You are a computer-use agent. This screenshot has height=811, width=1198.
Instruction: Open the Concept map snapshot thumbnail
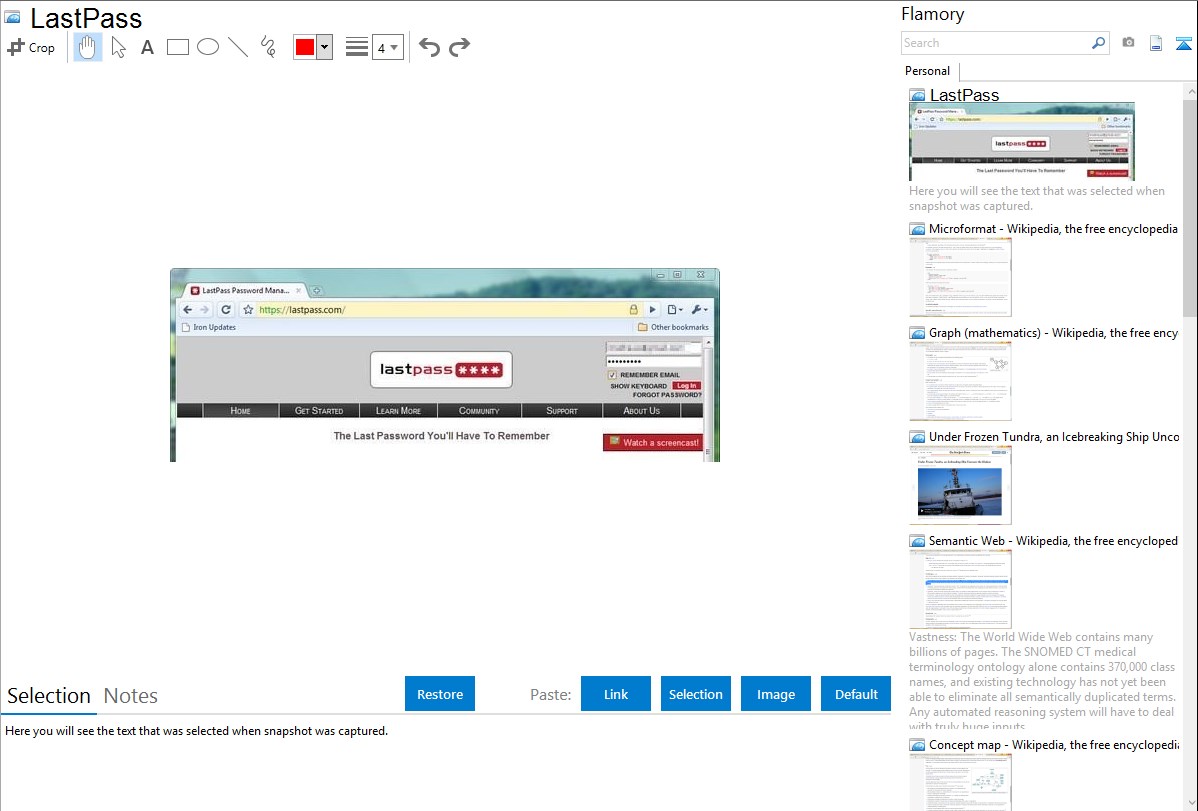960,782
